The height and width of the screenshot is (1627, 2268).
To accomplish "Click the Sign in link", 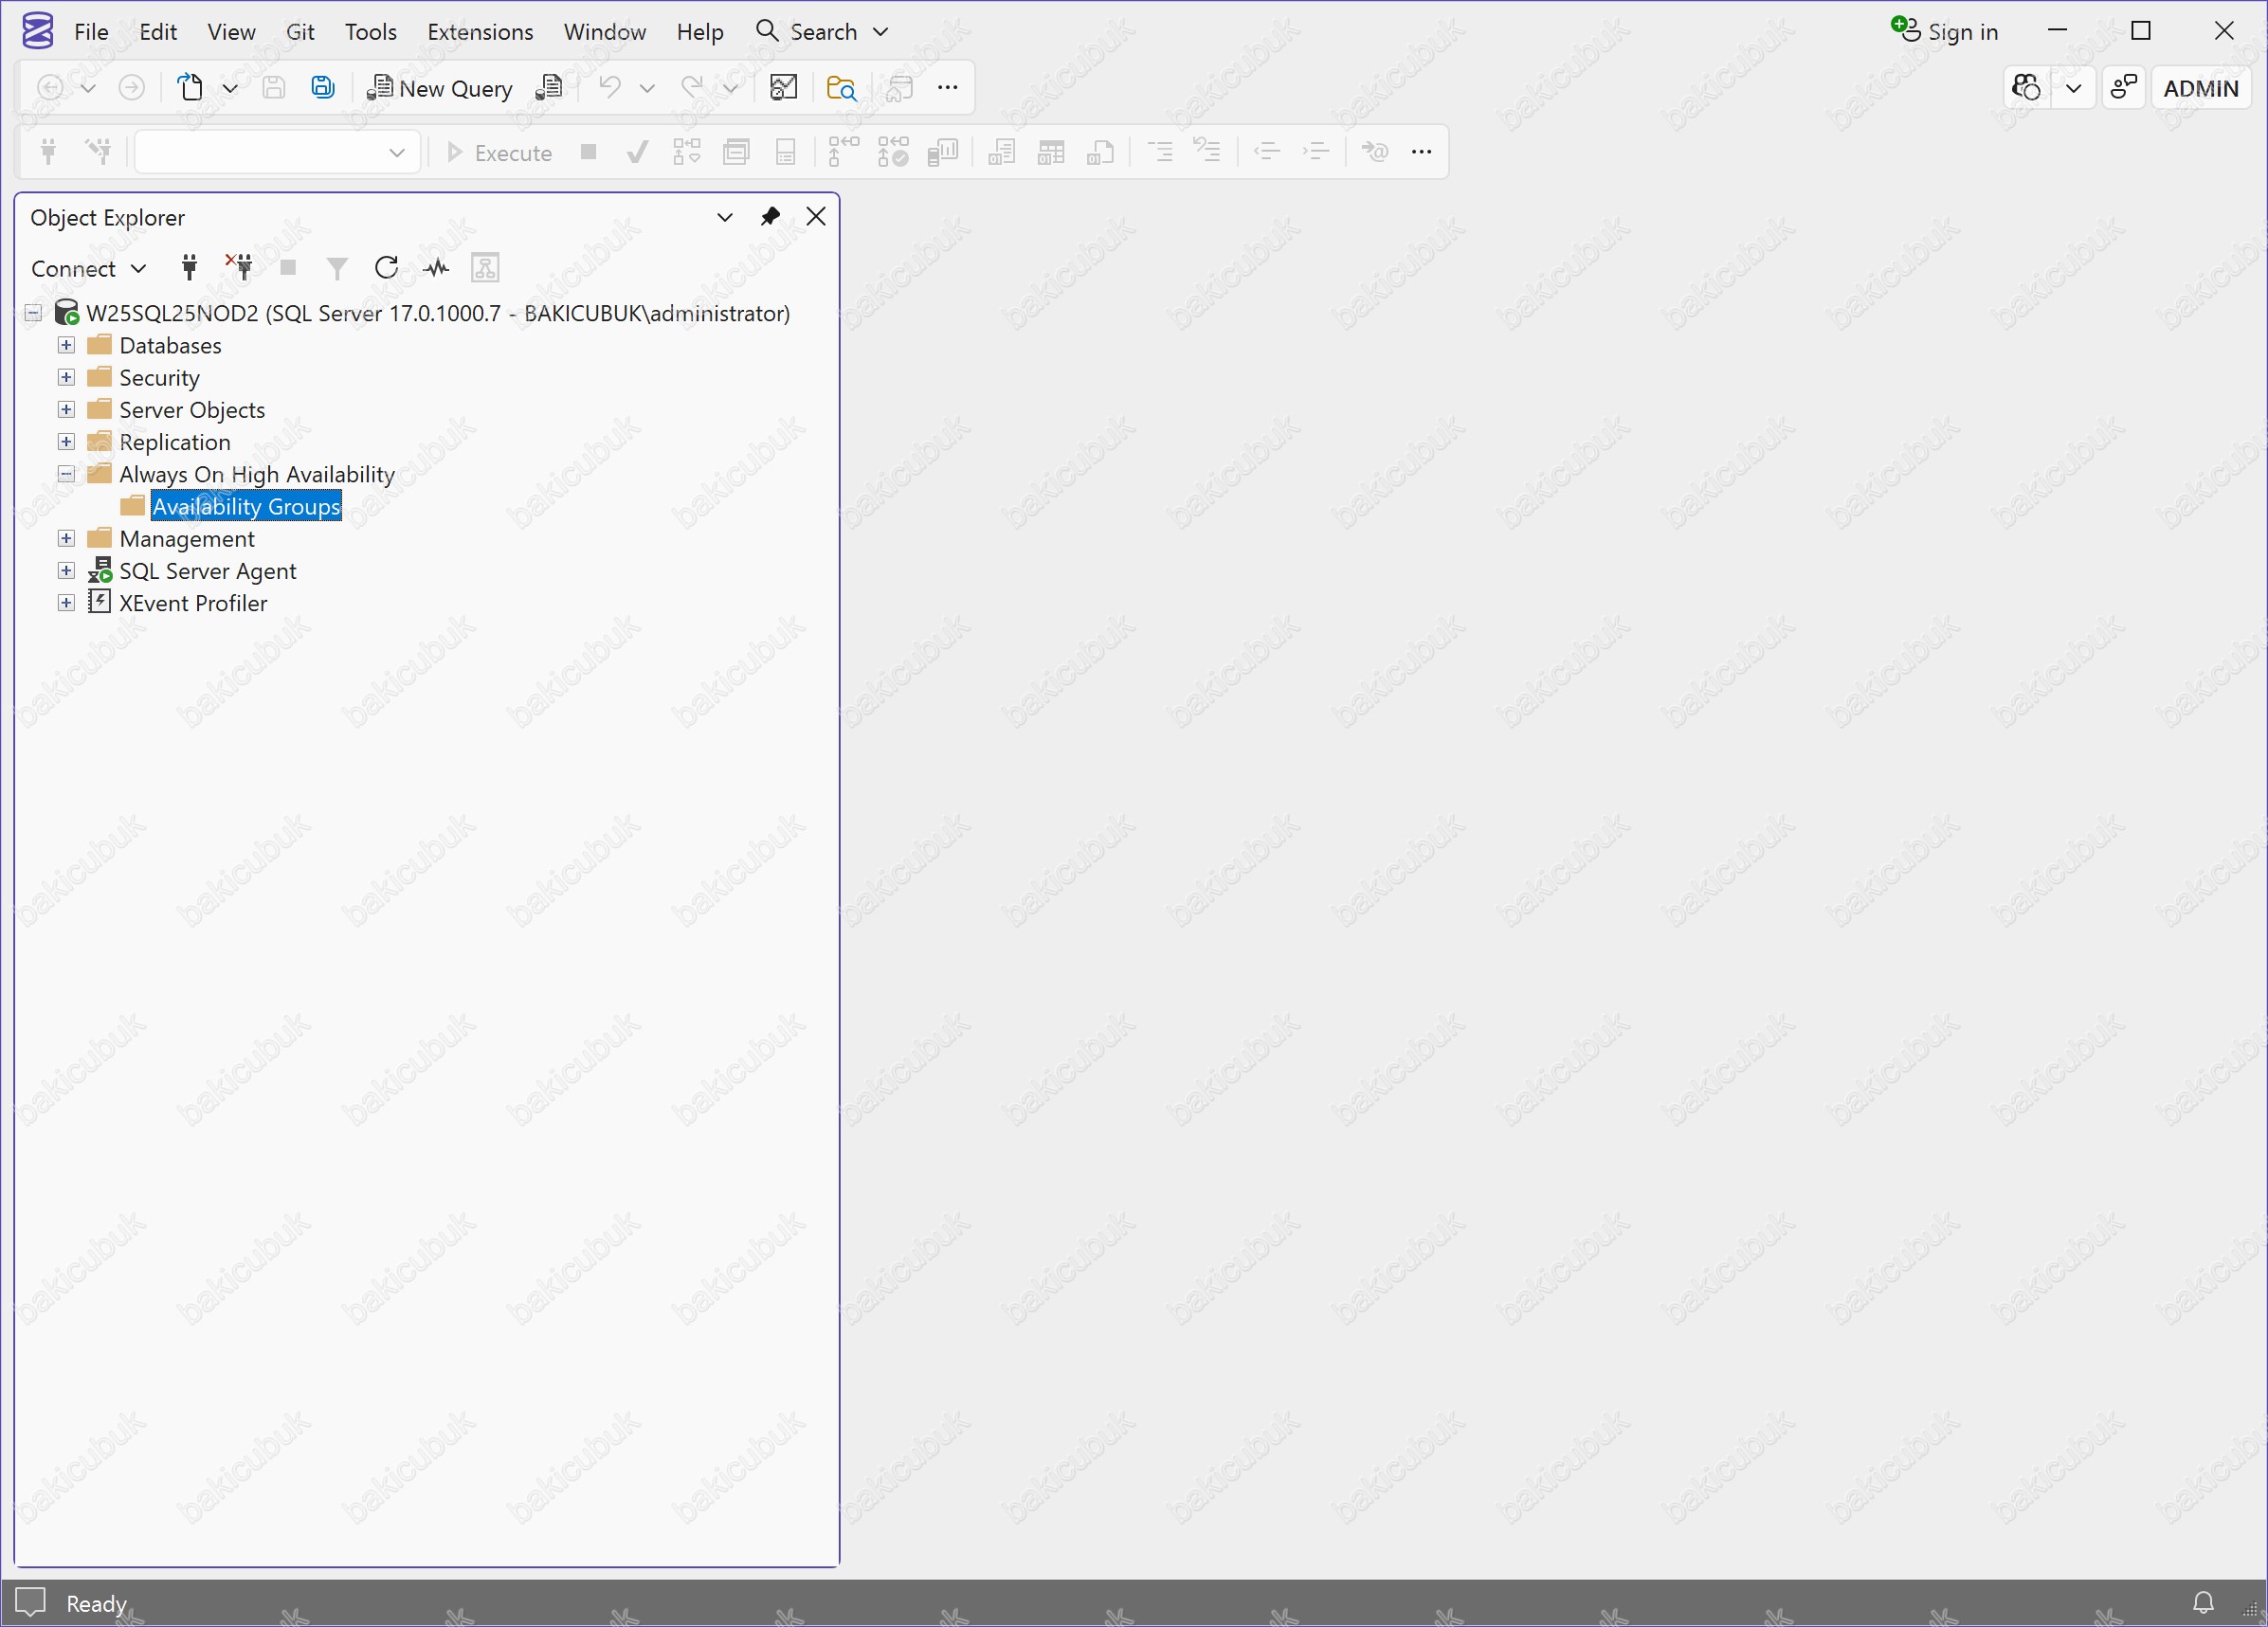I will tap(1945, 32).
